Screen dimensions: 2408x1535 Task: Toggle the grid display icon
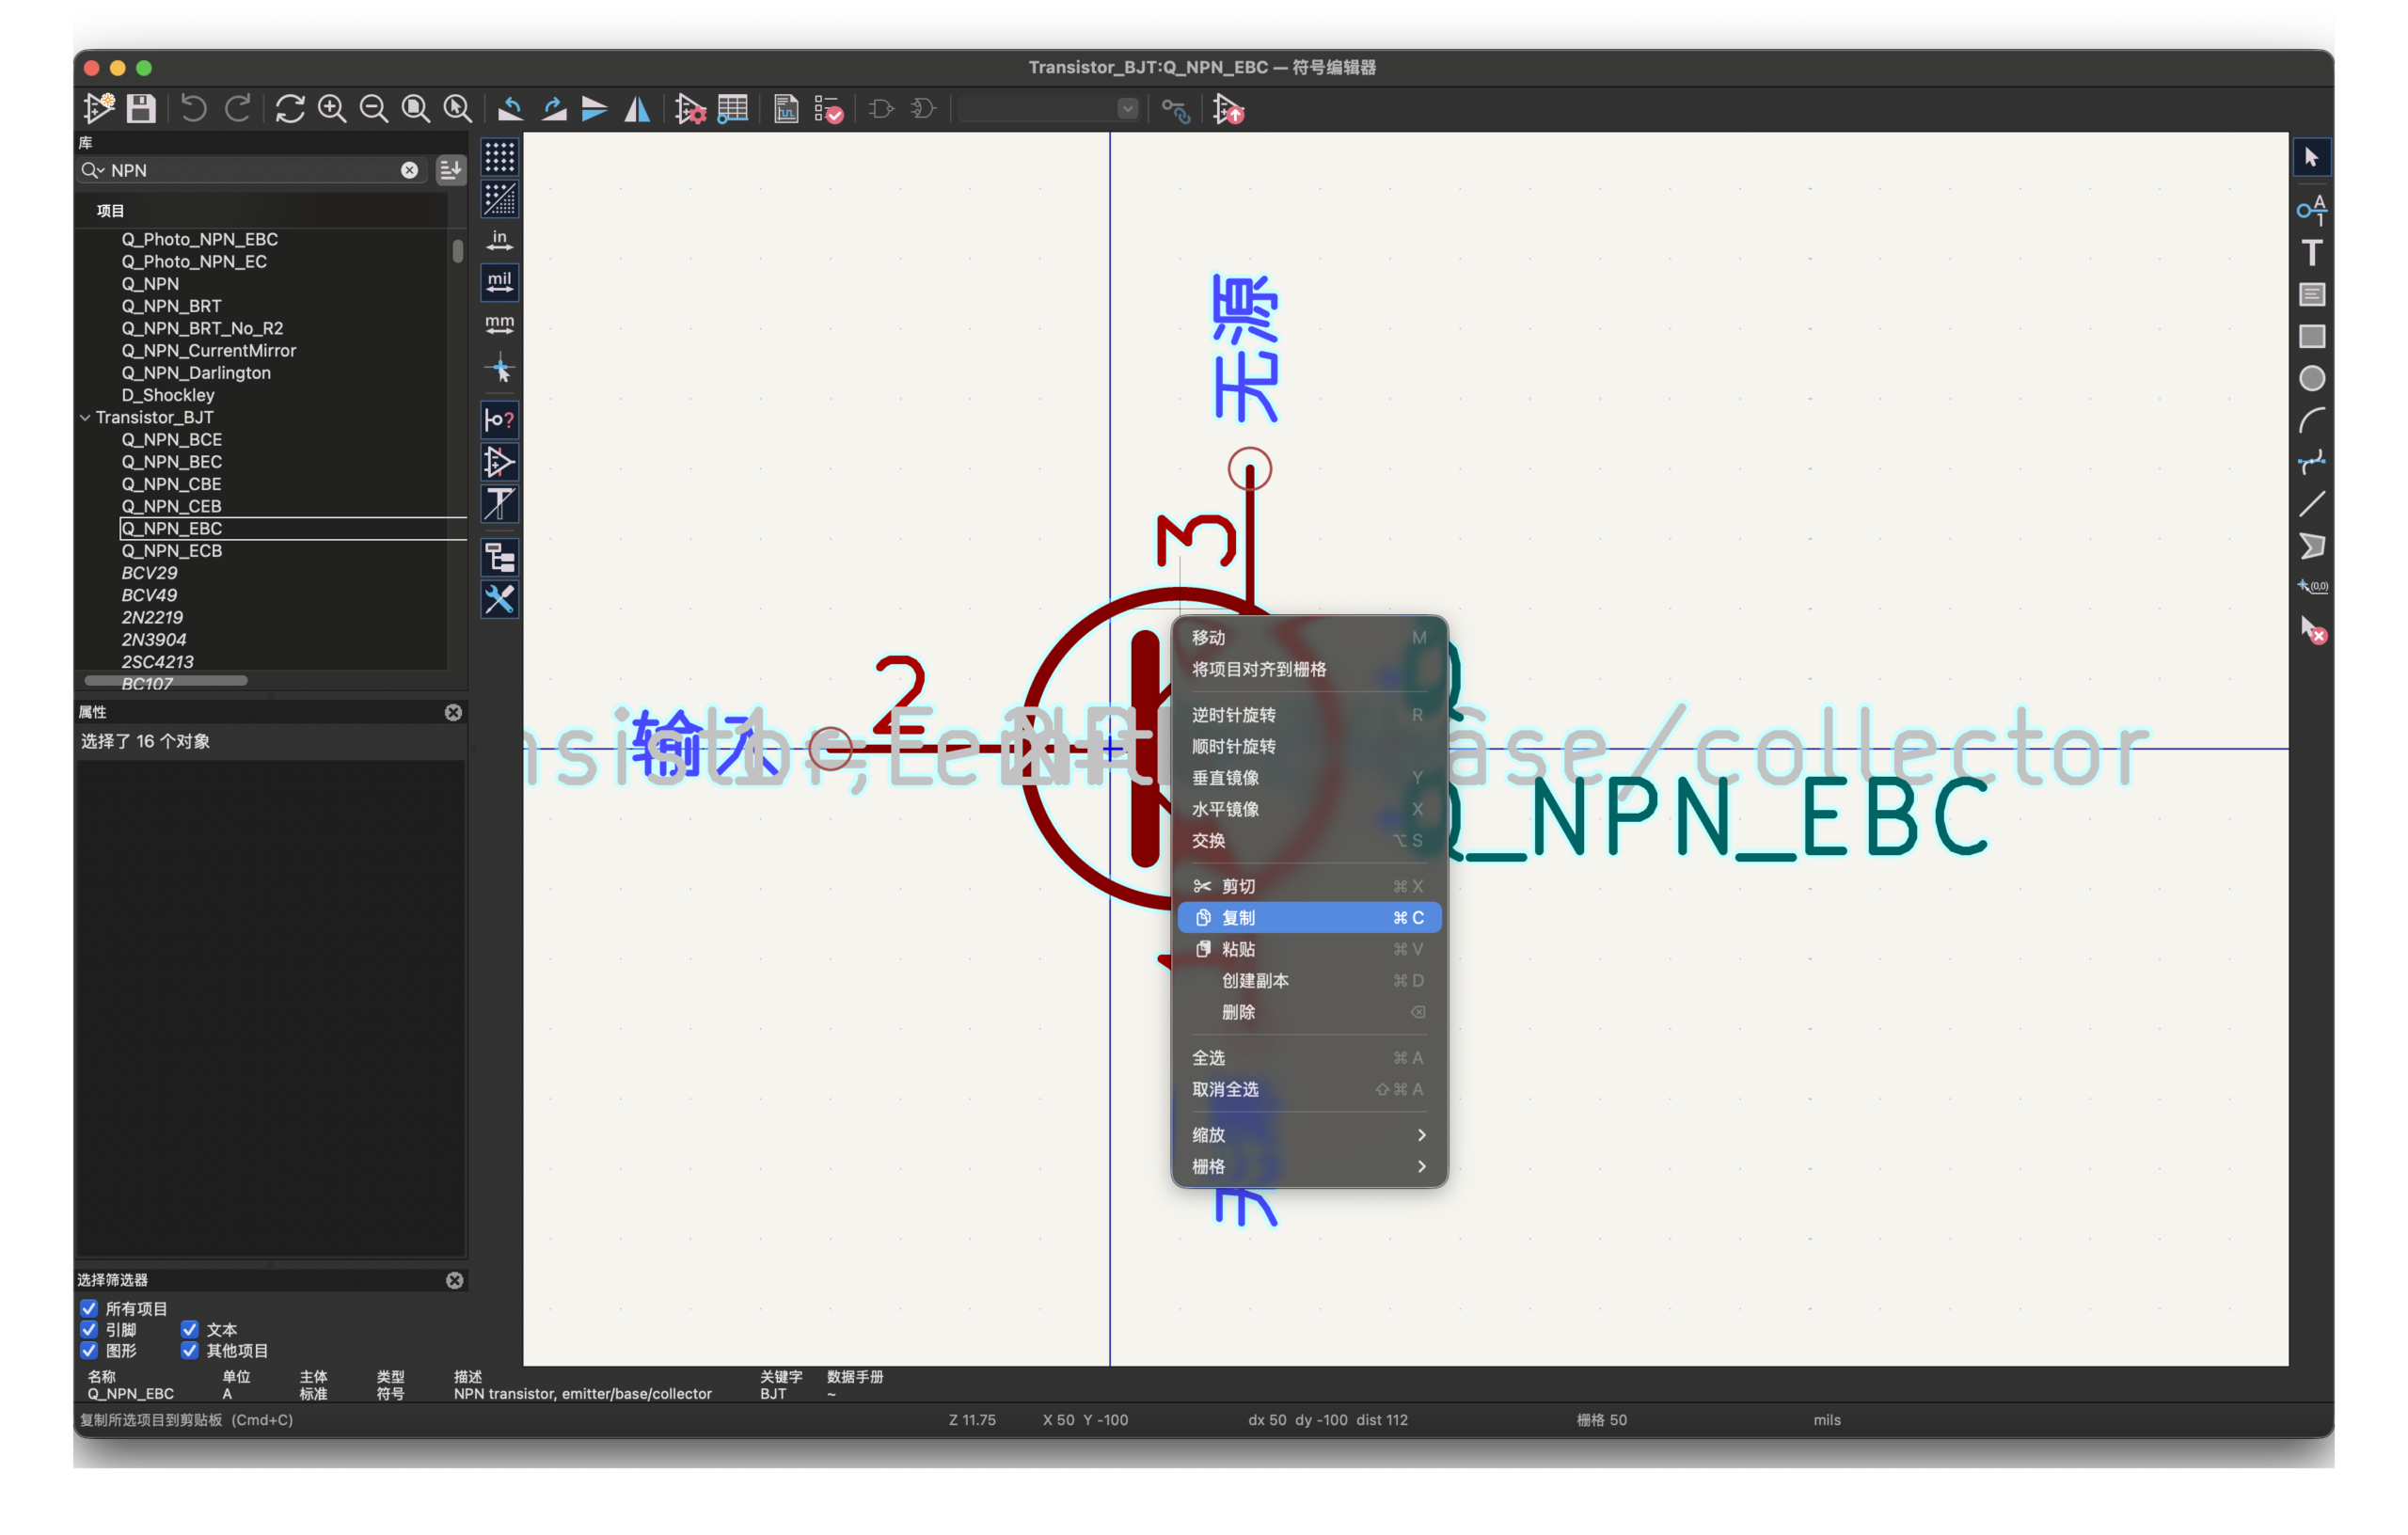click(499, 157)
